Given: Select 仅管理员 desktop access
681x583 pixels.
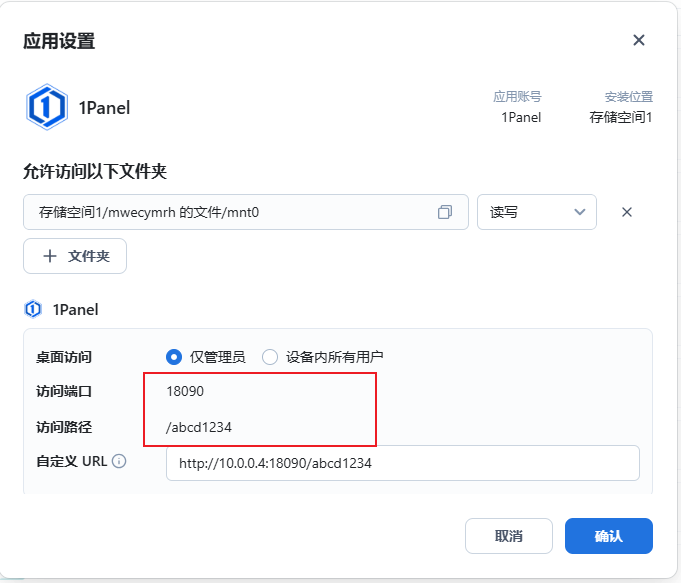Looking at the screenshot, I should pyautogui.click(x=174, y=357).
